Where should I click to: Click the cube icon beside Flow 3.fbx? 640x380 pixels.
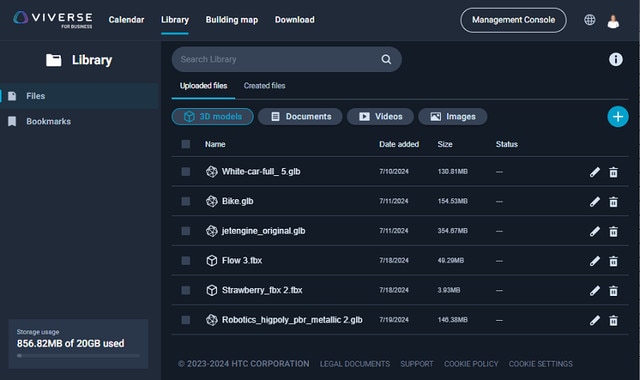[x=211, y=260]
